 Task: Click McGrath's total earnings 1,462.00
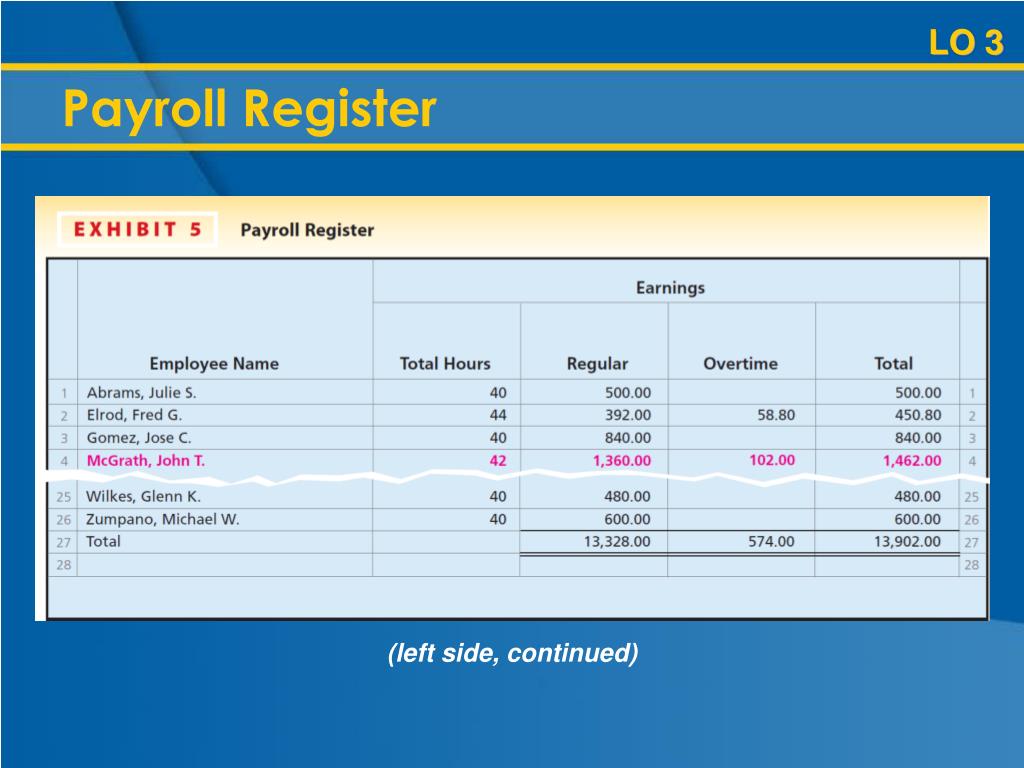(x=912, y=460)
